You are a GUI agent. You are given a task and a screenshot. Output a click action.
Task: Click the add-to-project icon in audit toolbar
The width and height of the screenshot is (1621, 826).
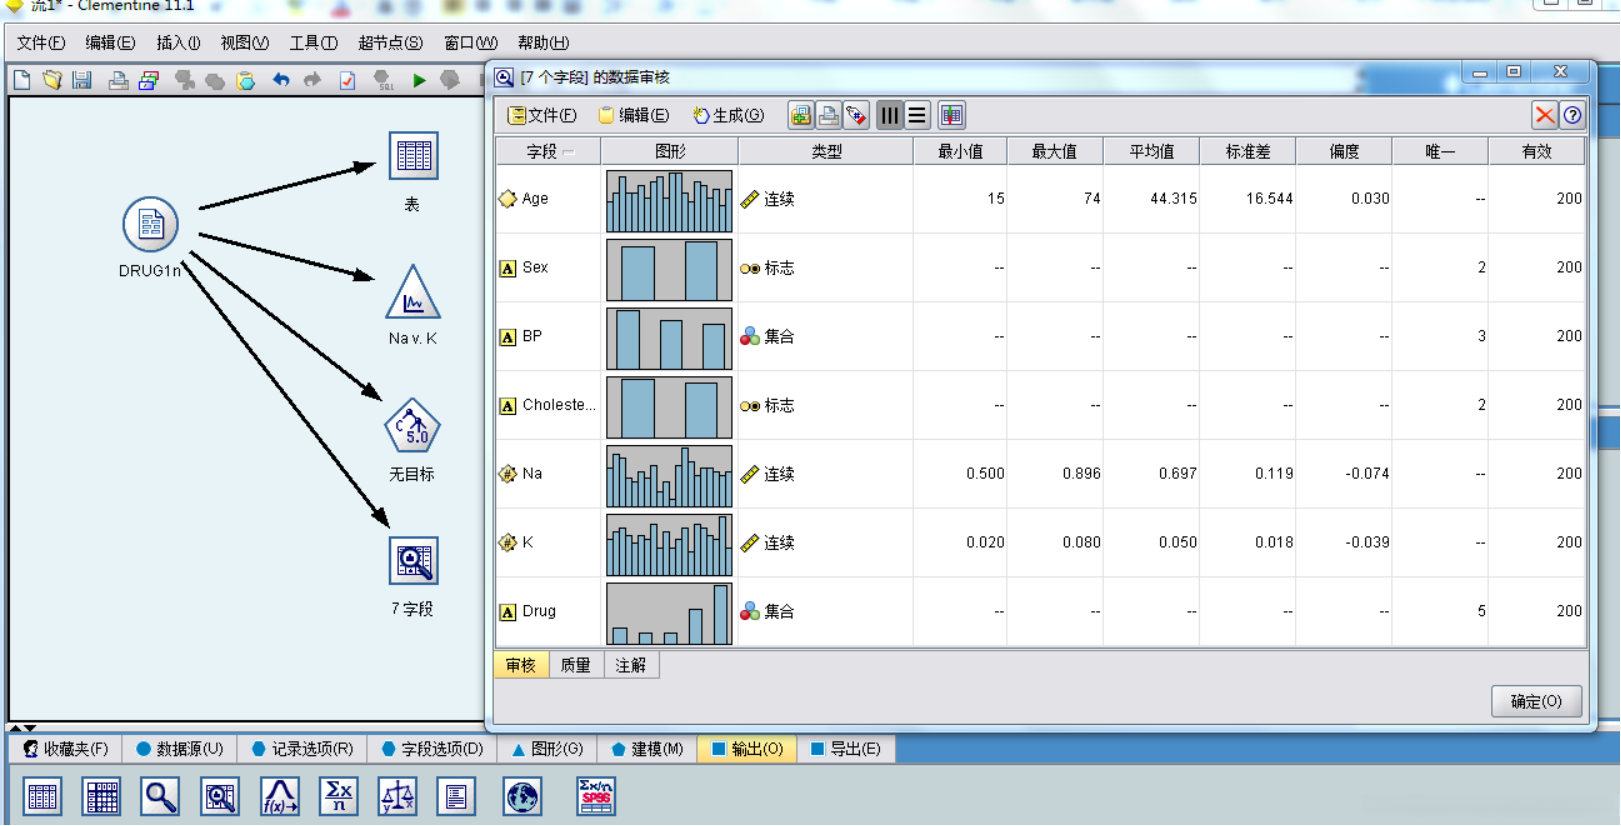[801, 116]
